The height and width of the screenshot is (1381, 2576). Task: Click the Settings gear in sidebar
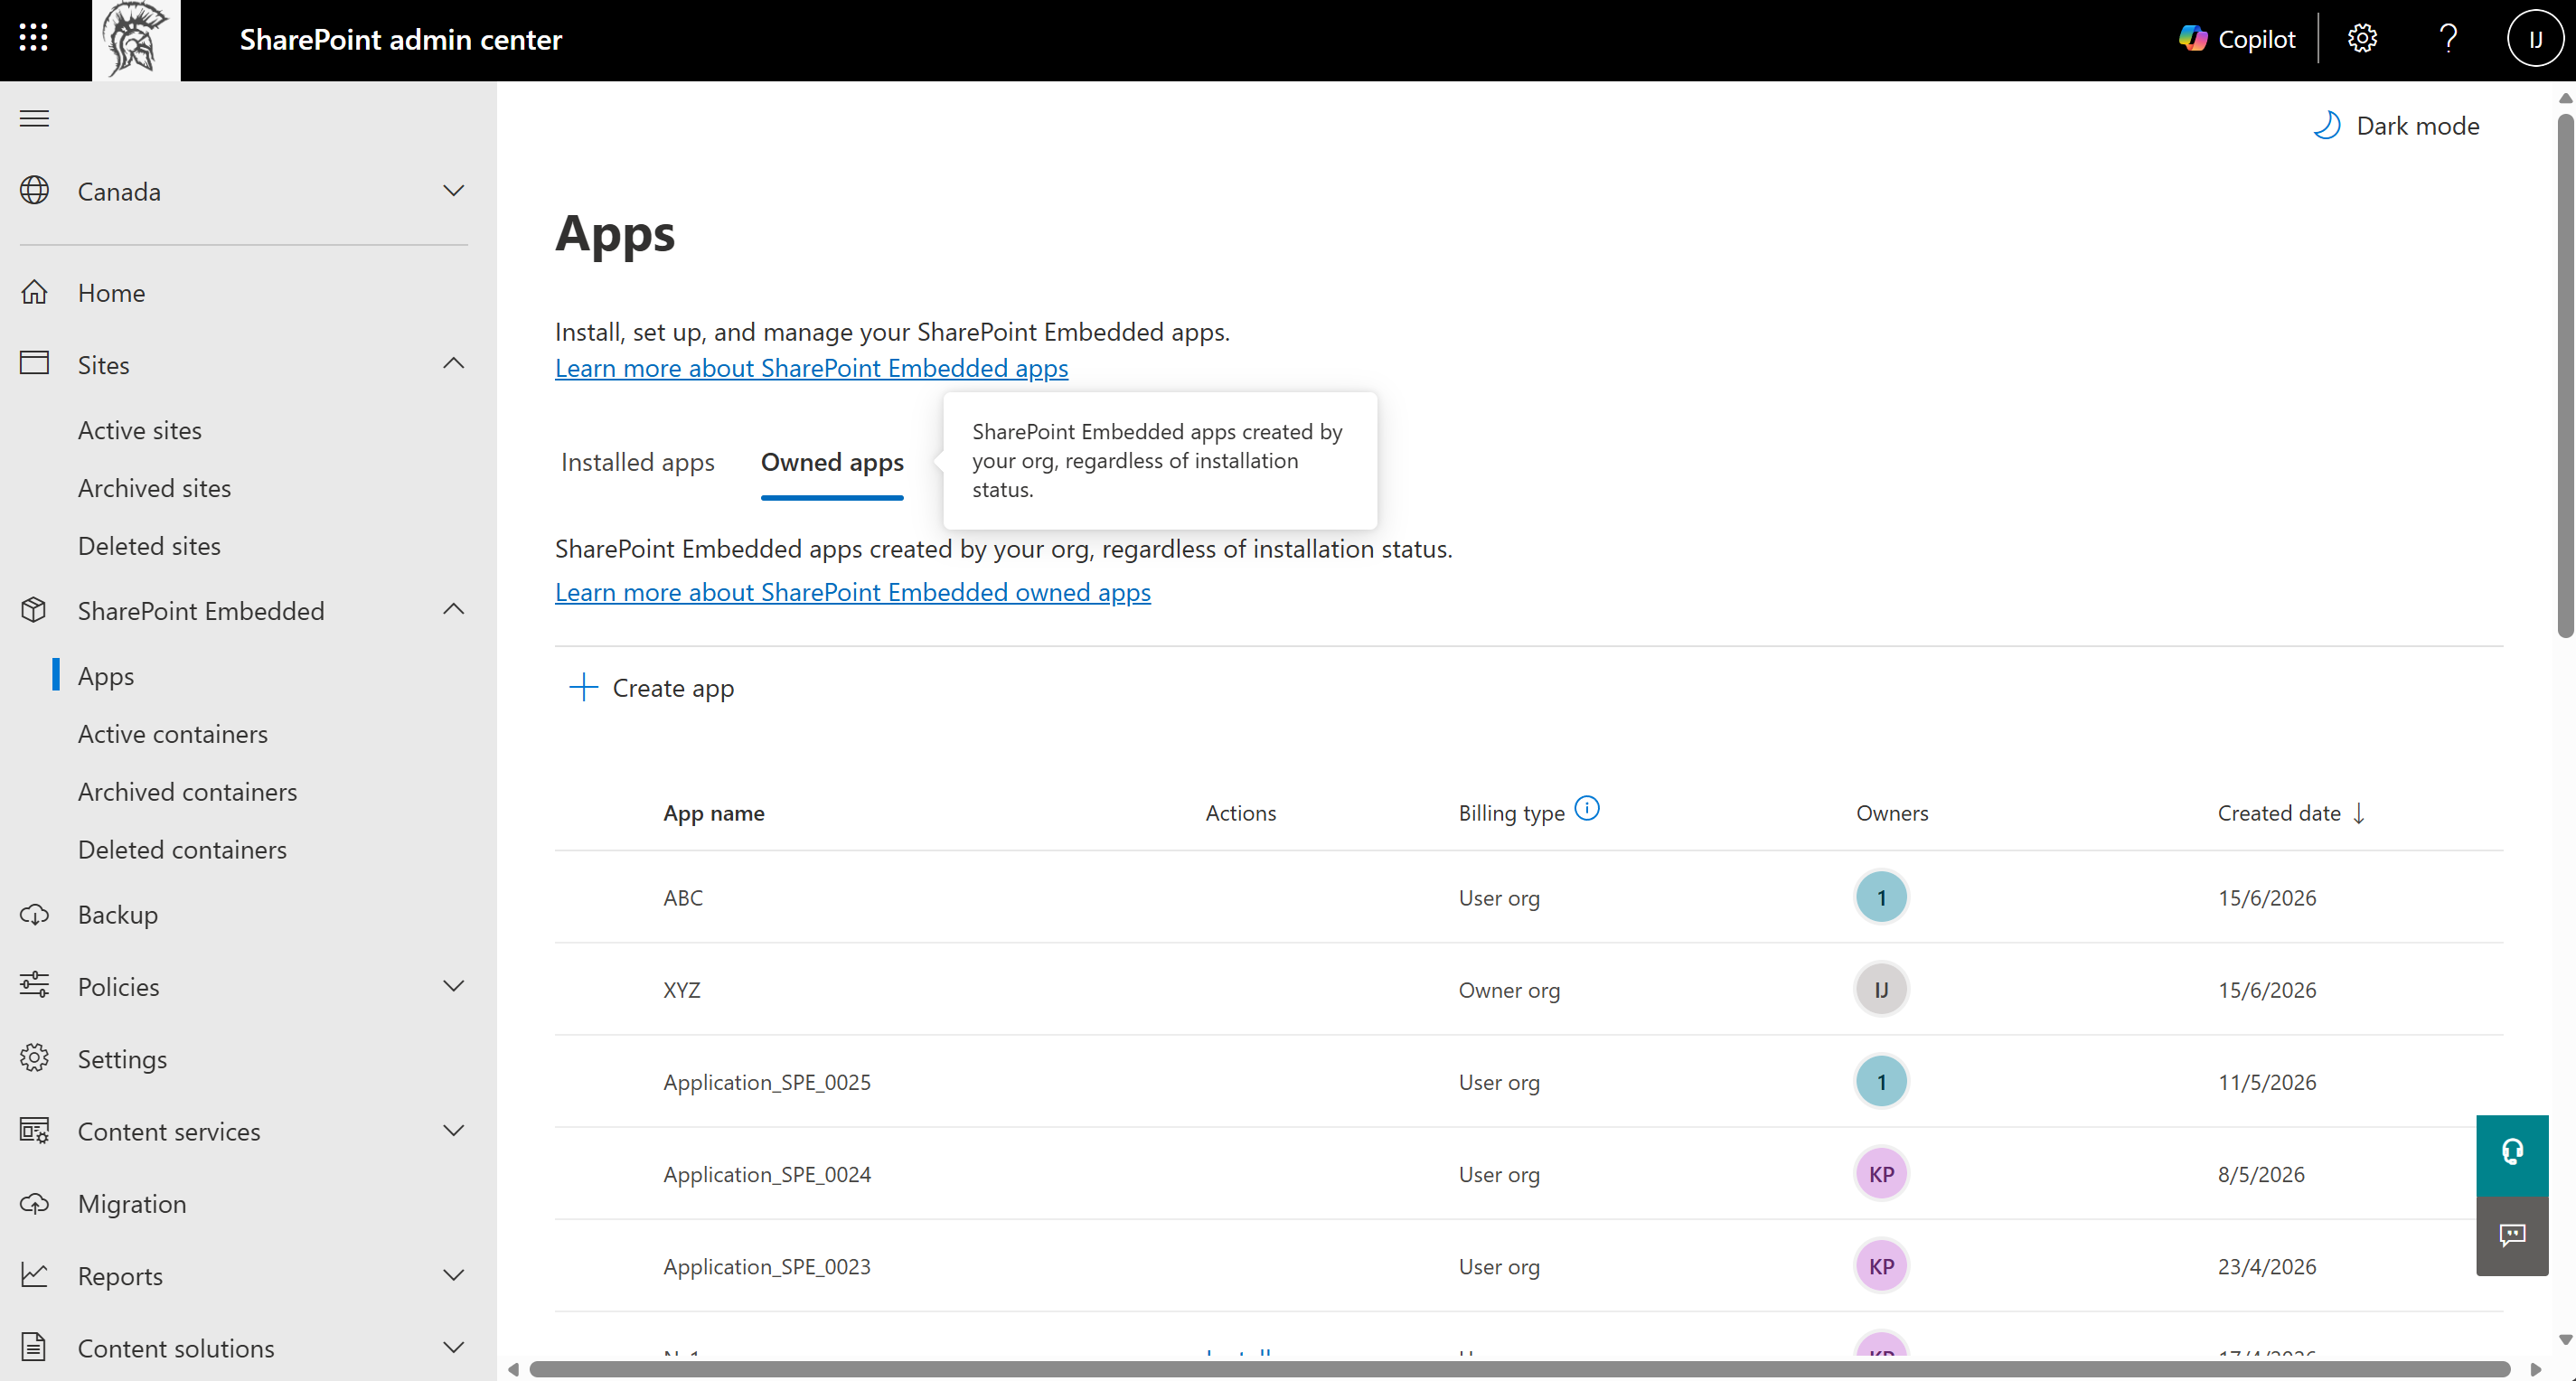point(34,1058)
